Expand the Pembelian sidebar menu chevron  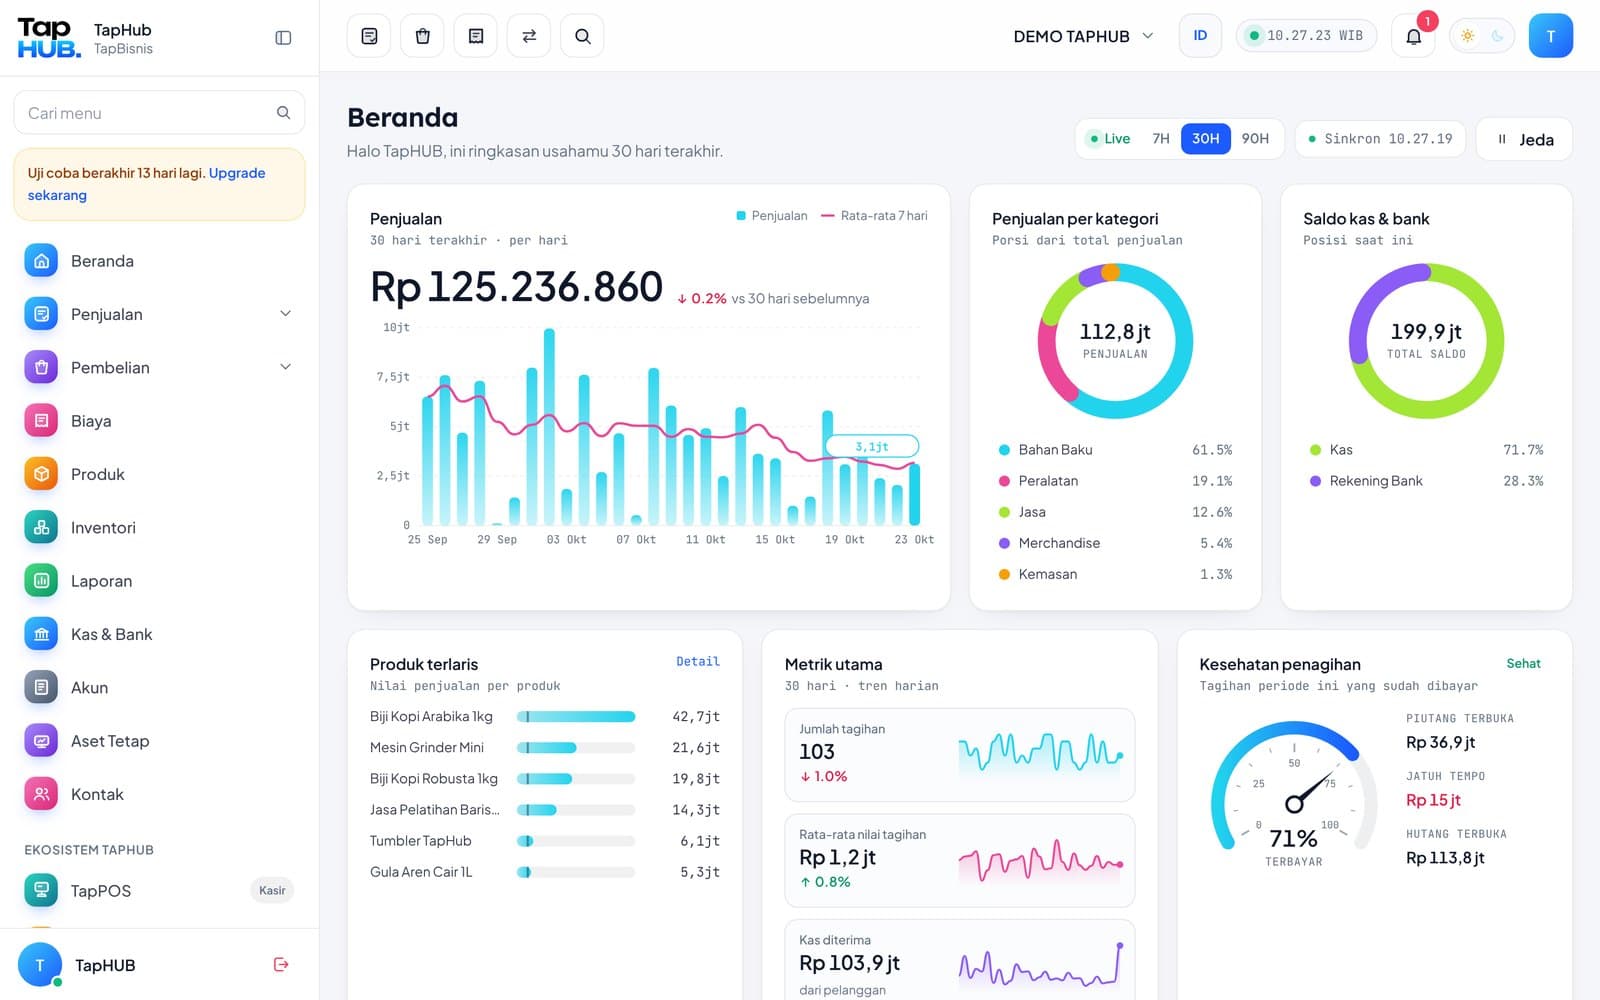(285, 367)
